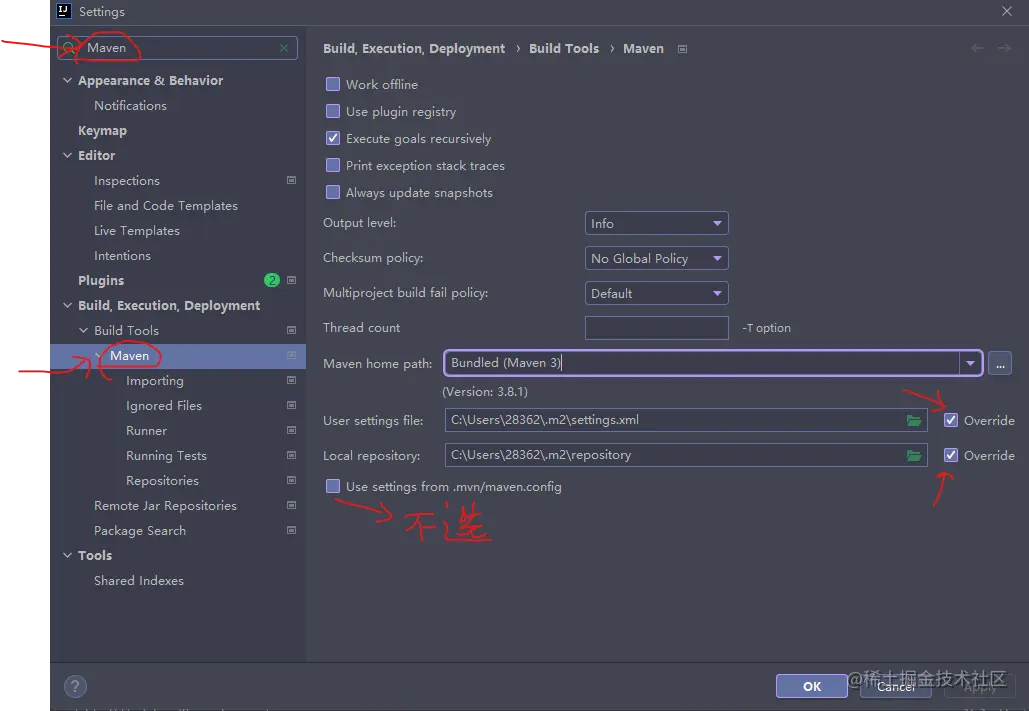The image size is (1029, 711).
Task: Enable Use plugin registry checkbox
Action: tap(333, 111)
